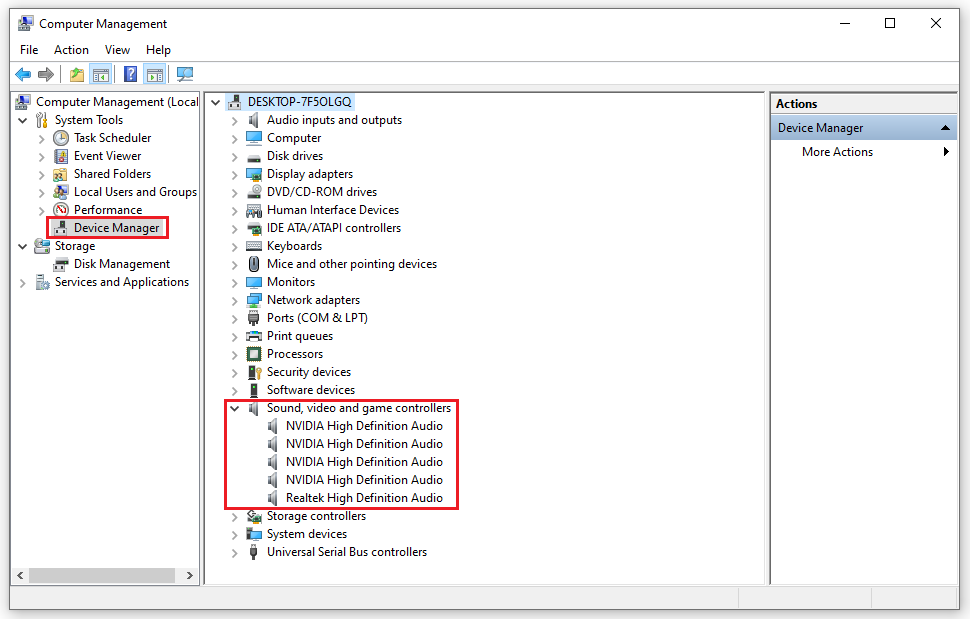
Task: Toggle the Show/Hide Console Tree icon
Action: click(101, 73)
